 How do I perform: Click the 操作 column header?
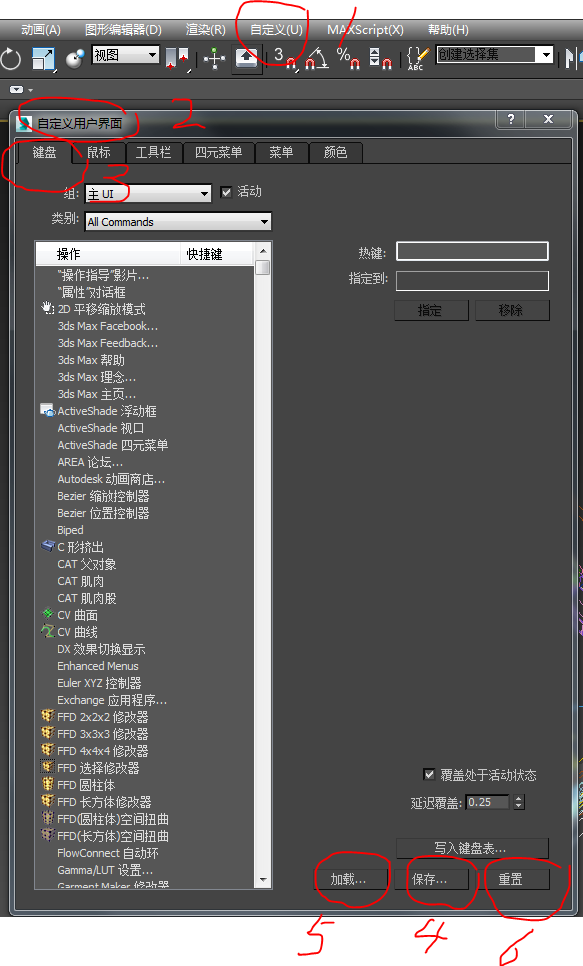point(108,254)
